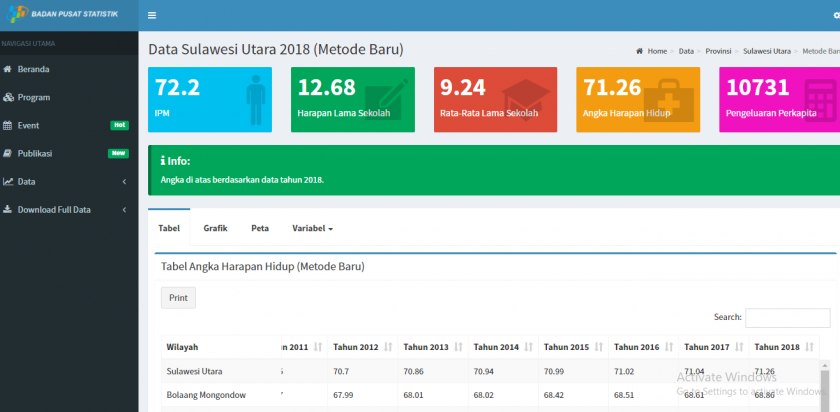Expand Download Full Data submenu chevron
840x412 pixels.
point(124,209)
